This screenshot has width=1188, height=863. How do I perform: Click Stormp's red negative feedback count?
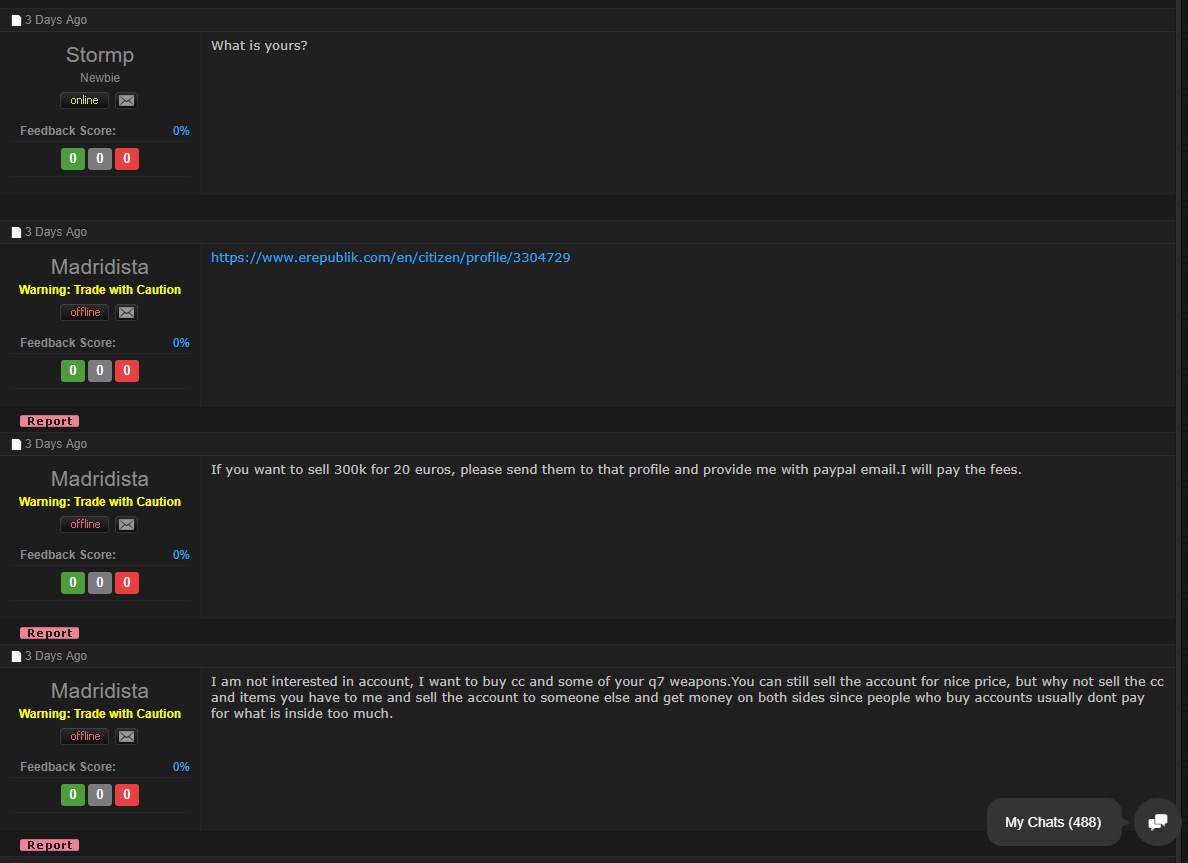tap(127, 158)
